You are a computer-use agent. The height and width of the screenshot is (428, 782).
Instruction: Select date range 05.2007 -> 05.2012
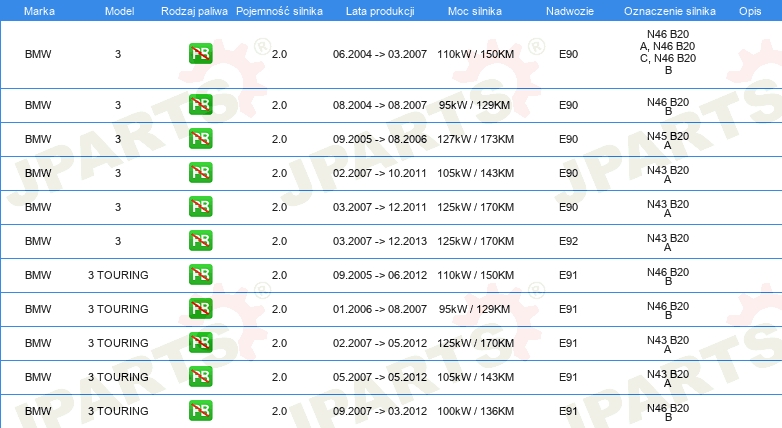(x=380, y=376)
